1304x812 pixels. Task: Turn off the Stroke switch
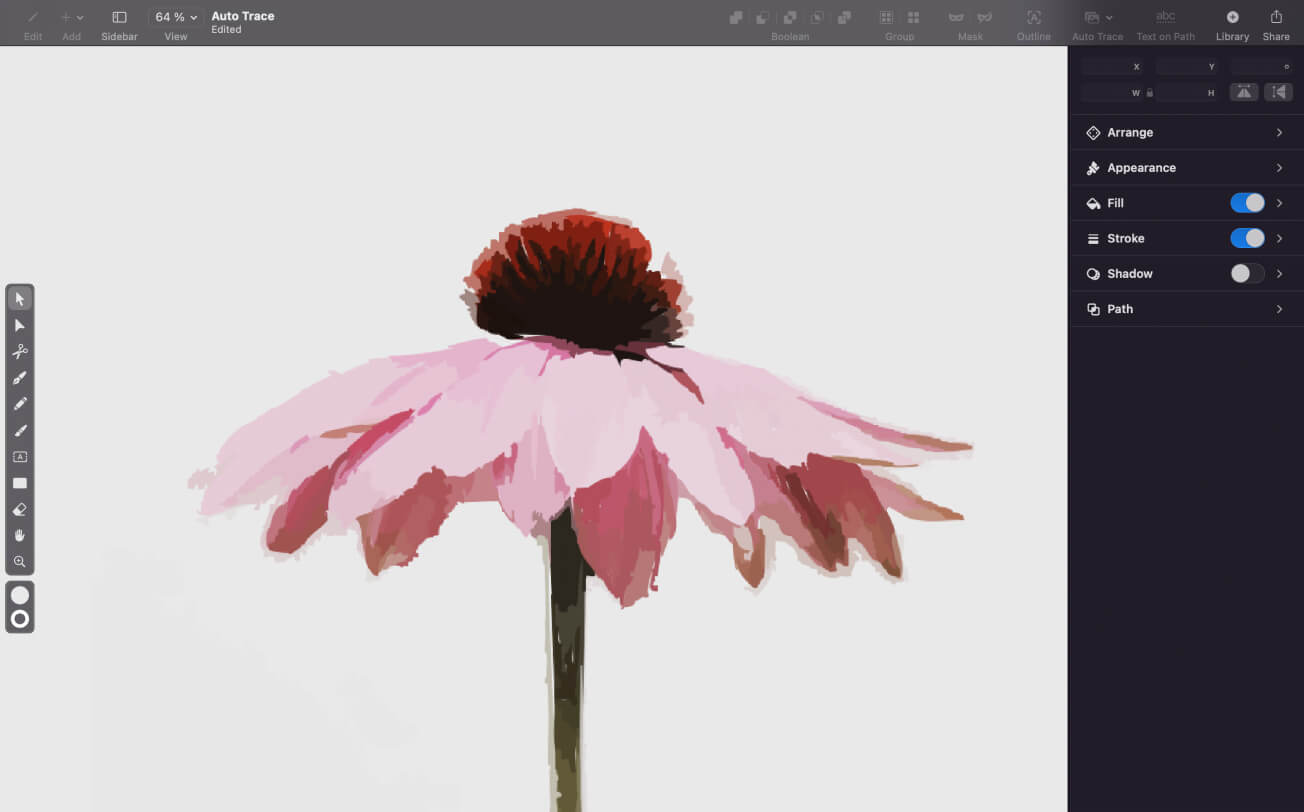[x=1247, y=238]
